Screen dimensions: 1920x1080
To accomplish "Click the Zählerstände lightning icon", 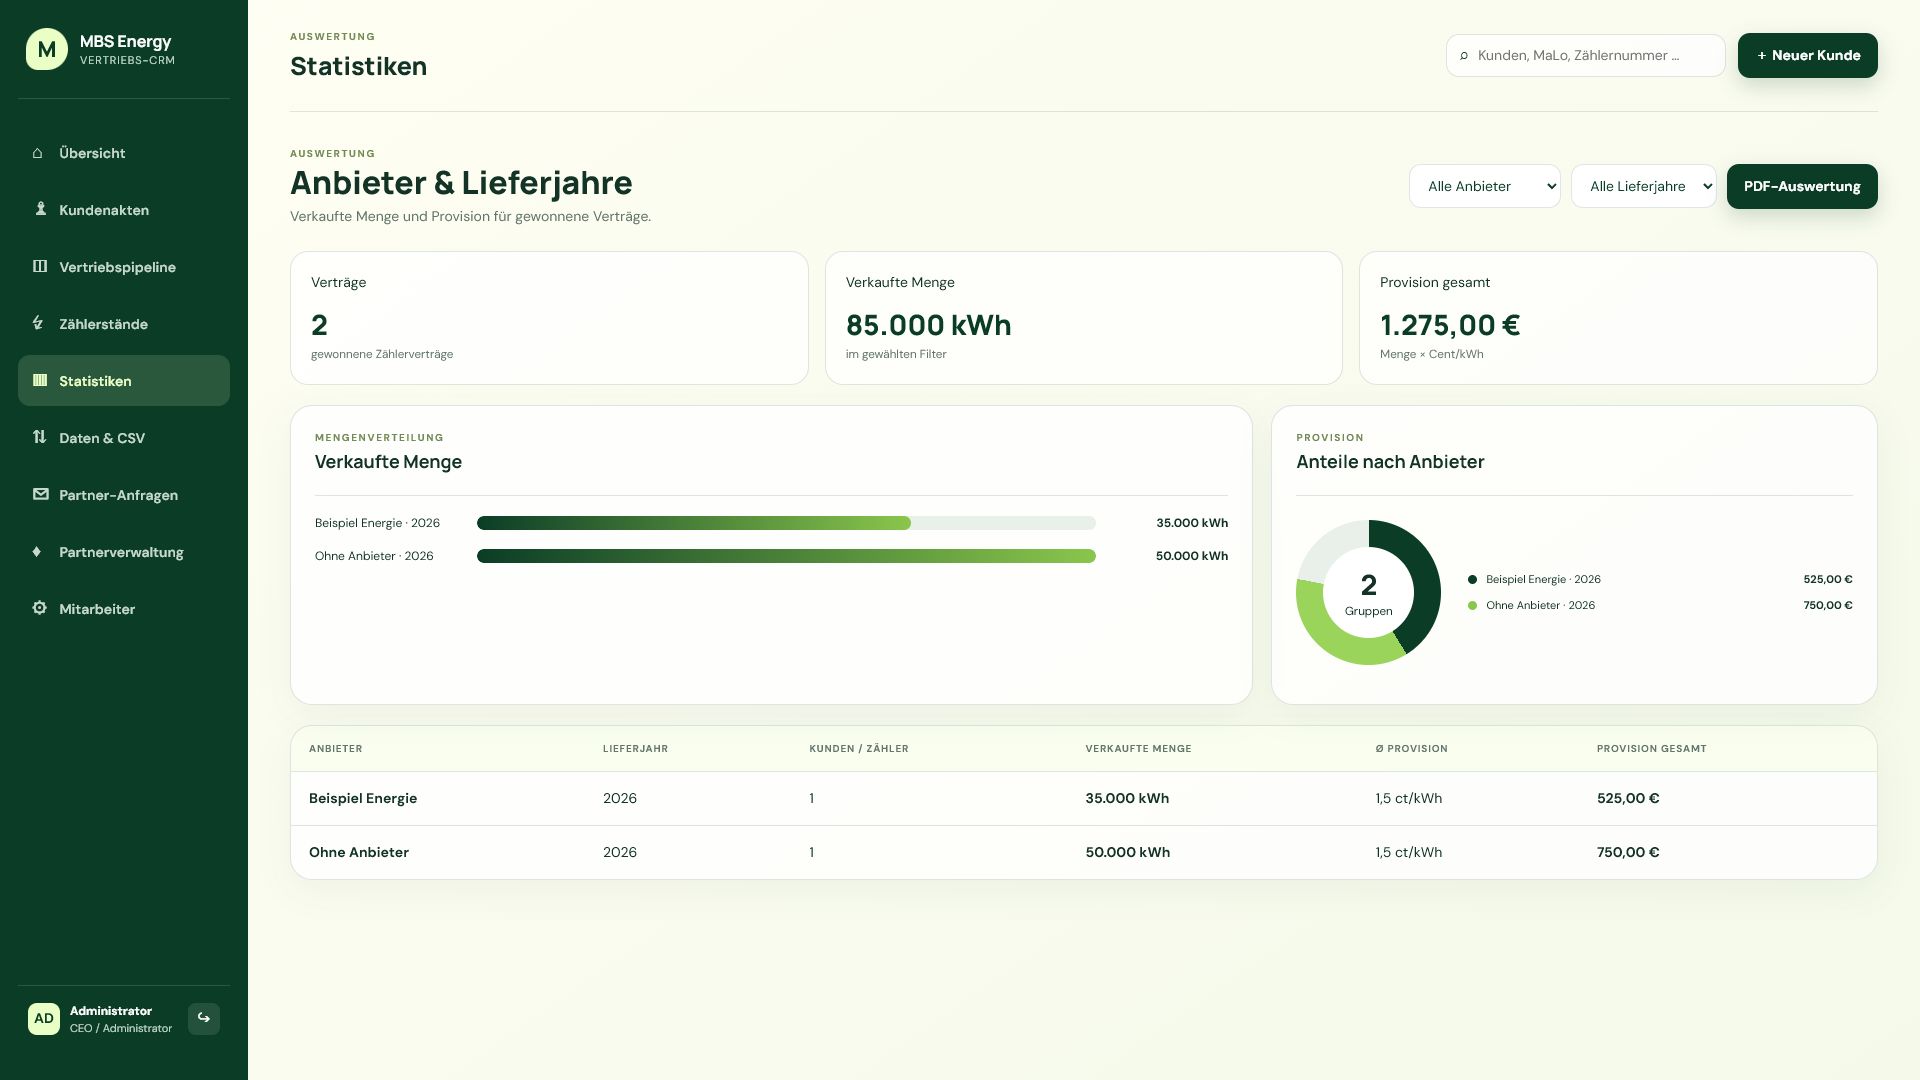I will 38,322.
